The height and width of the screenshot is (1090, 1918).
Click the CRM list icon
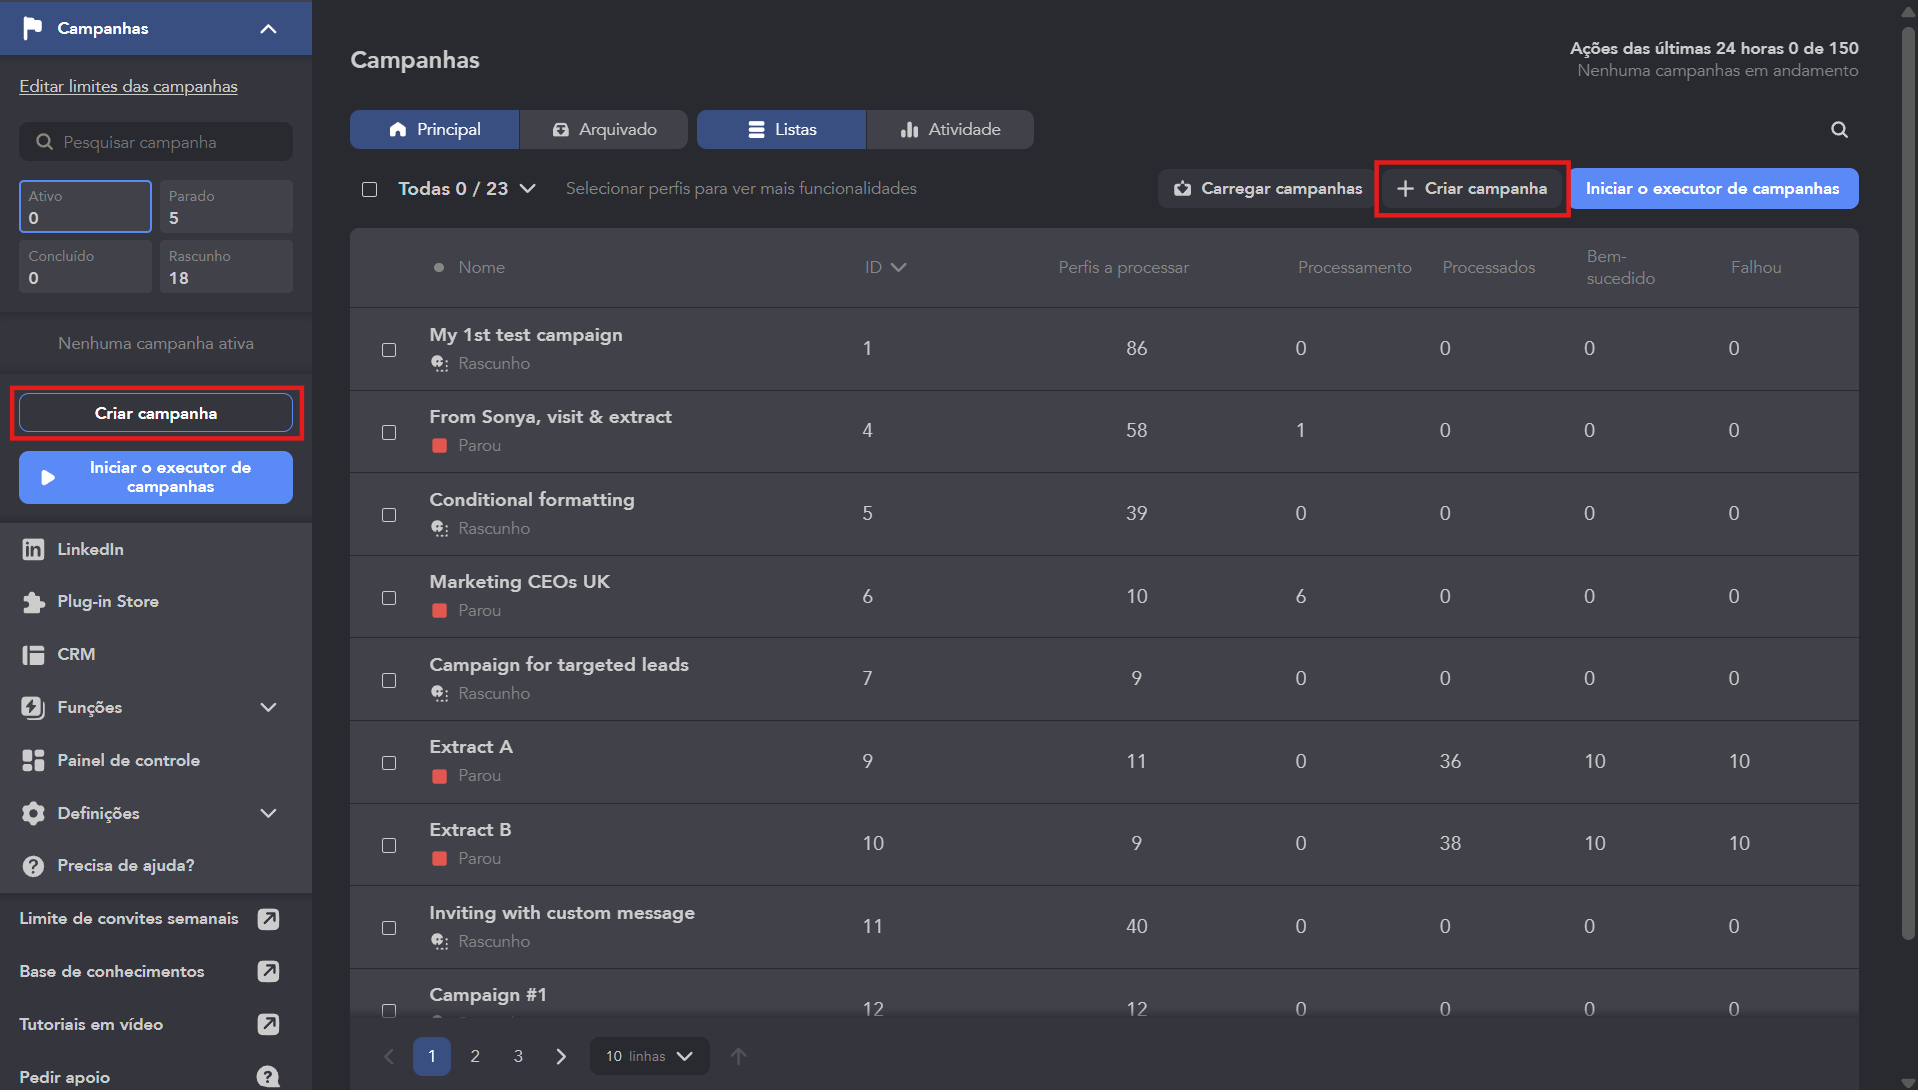pos(33,654)
